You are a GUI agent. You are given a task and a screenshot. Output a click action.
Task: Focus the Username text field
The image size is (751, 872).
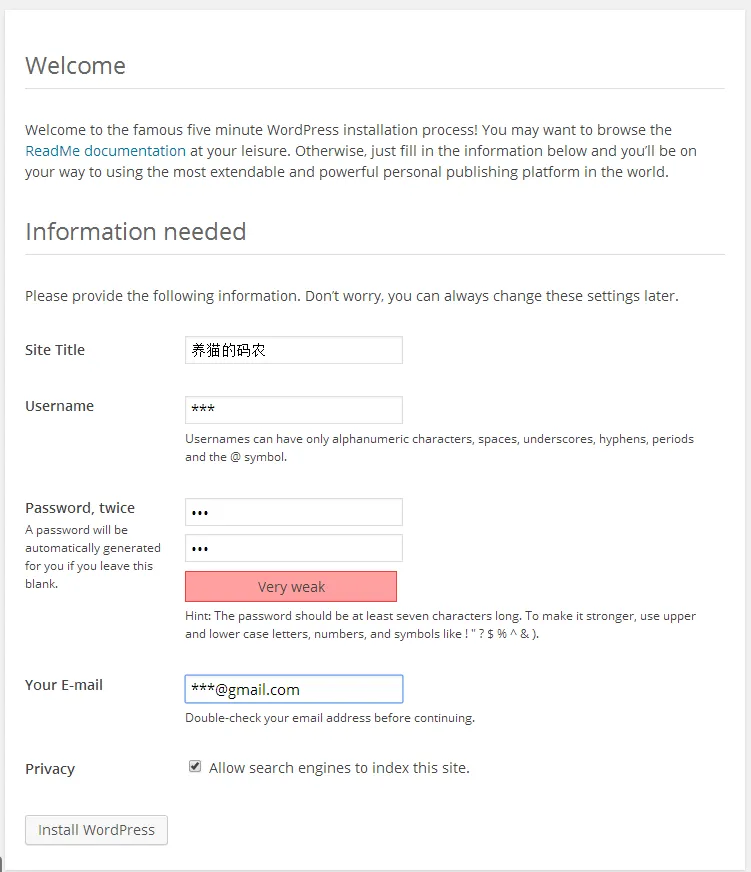coord(294,410)
